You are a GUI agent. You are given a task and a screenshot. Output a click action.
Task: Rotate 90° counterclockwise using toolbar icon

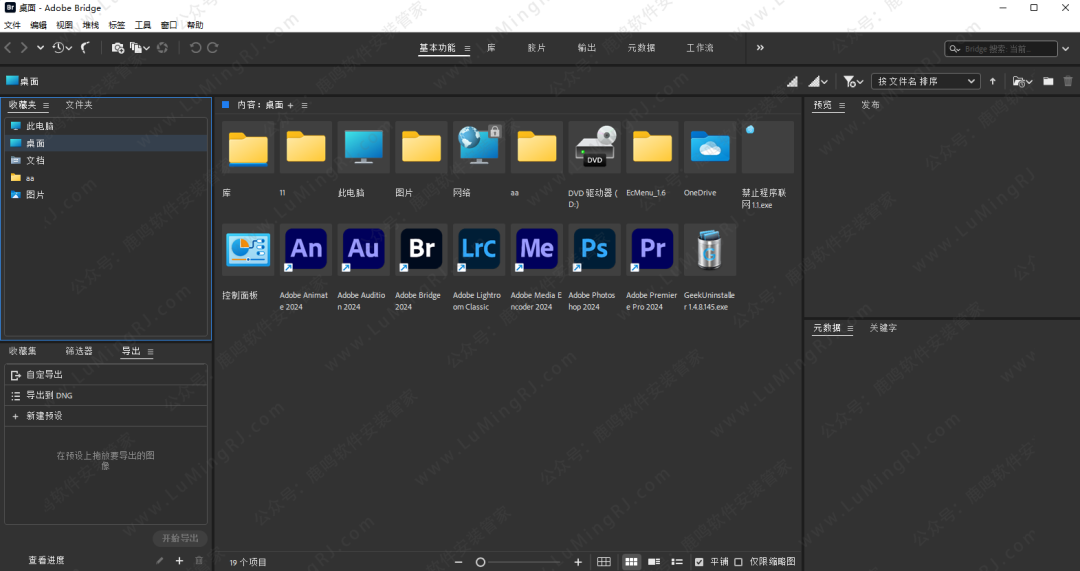(195, 47)
